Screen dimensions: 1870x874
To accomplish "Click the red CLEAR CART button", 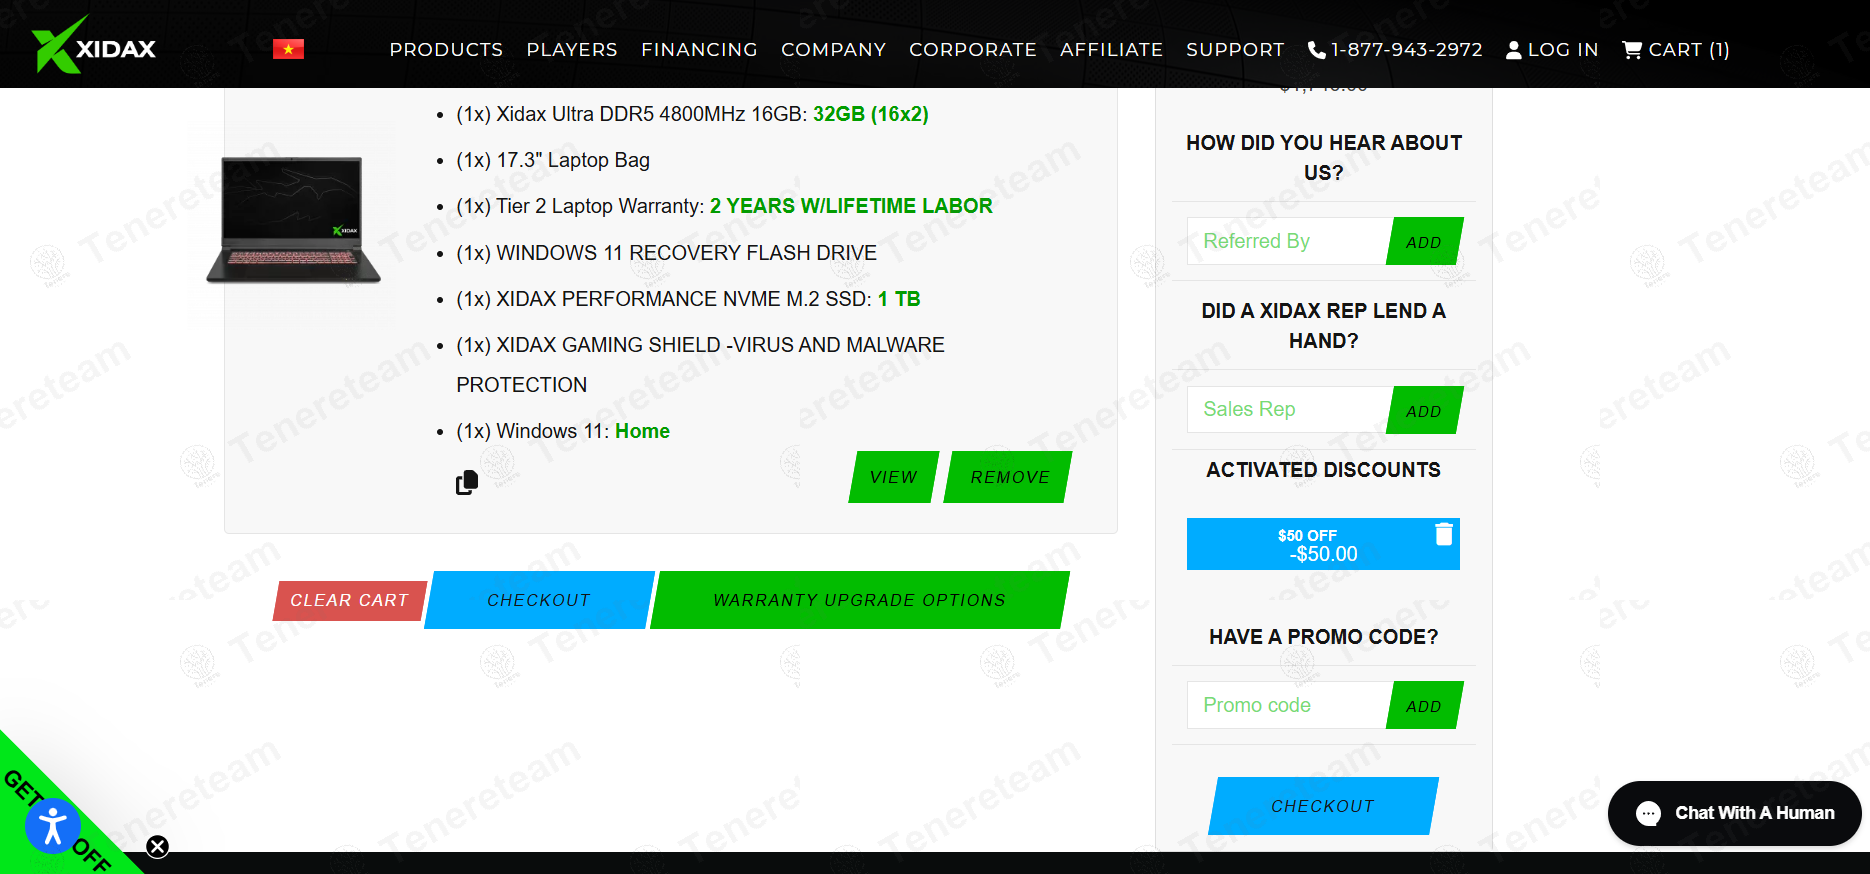I will [x=349, y=600].
